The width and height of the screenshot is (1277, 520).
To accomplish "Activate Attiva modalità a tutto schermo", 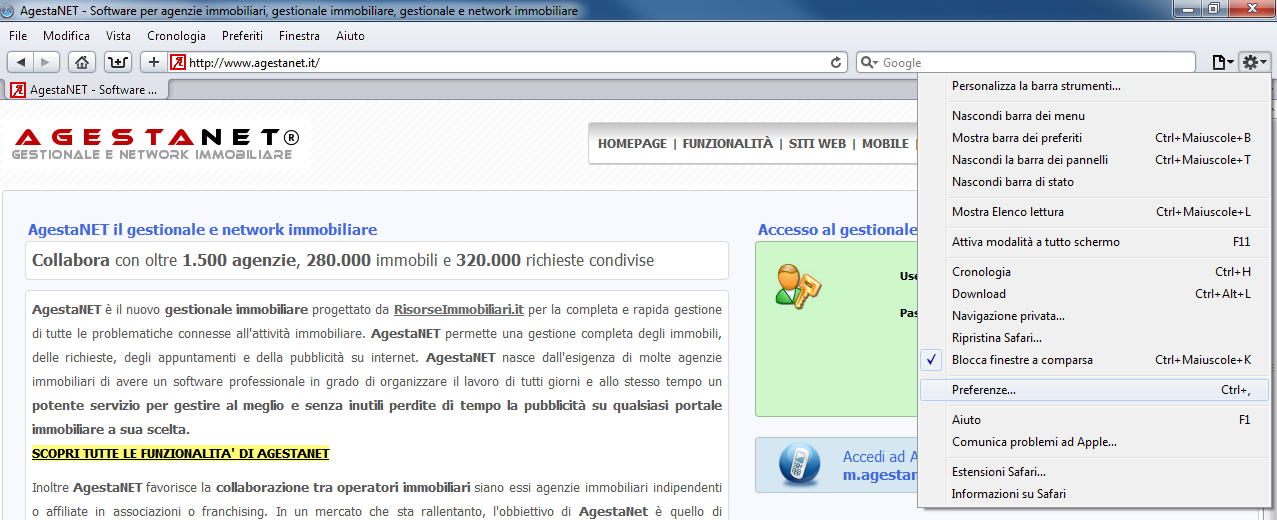I will point(1094,242).
